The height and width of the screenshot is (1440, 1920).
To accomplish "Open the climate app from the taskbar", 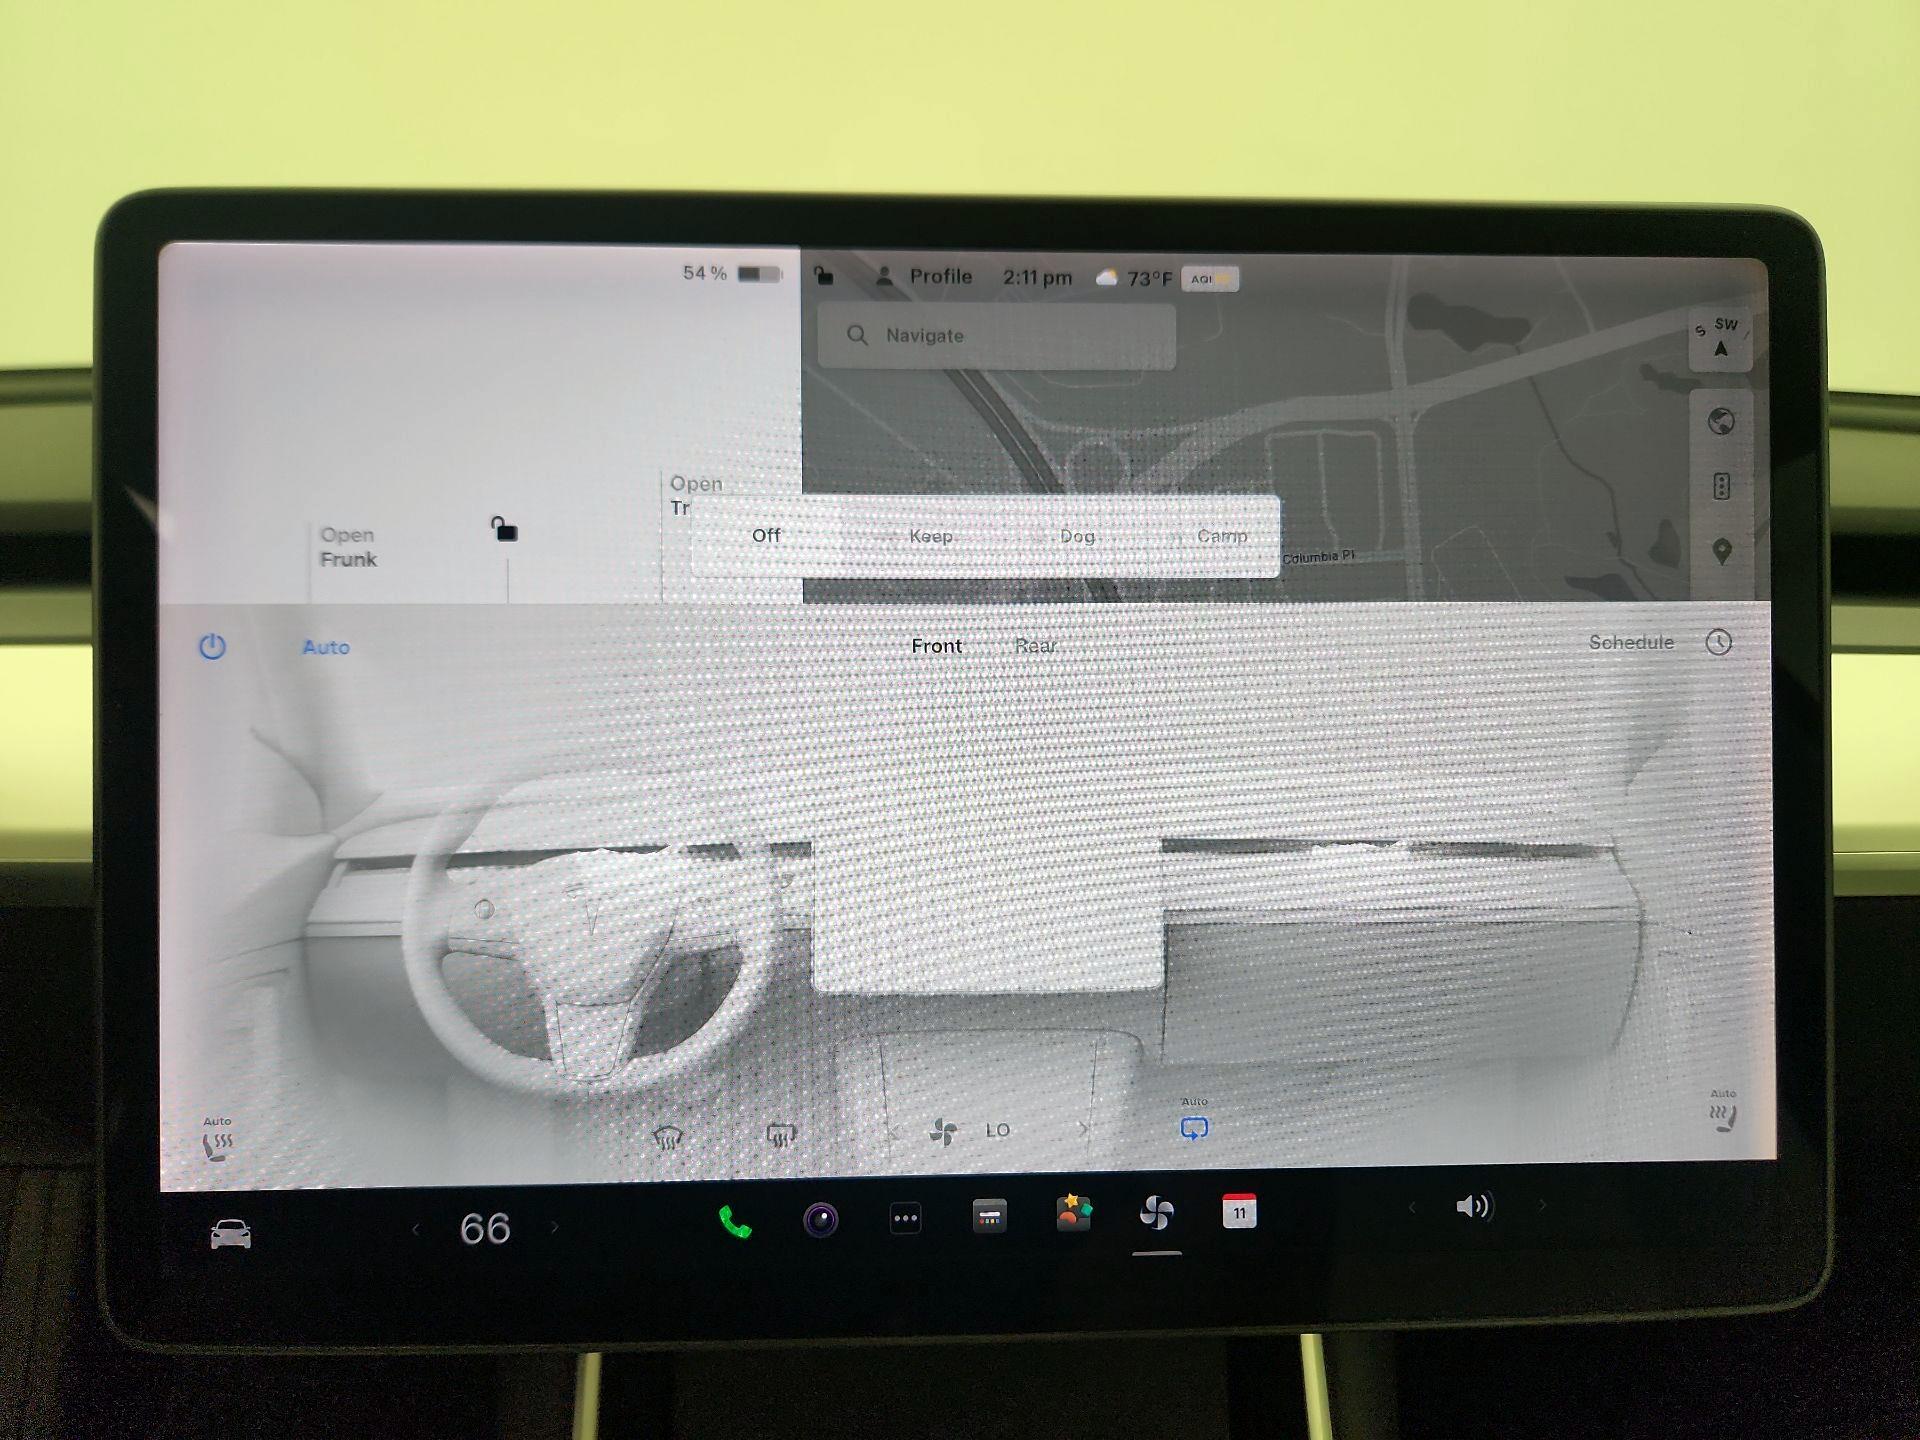I will pyautogui.click(x=1155, y=1215).
